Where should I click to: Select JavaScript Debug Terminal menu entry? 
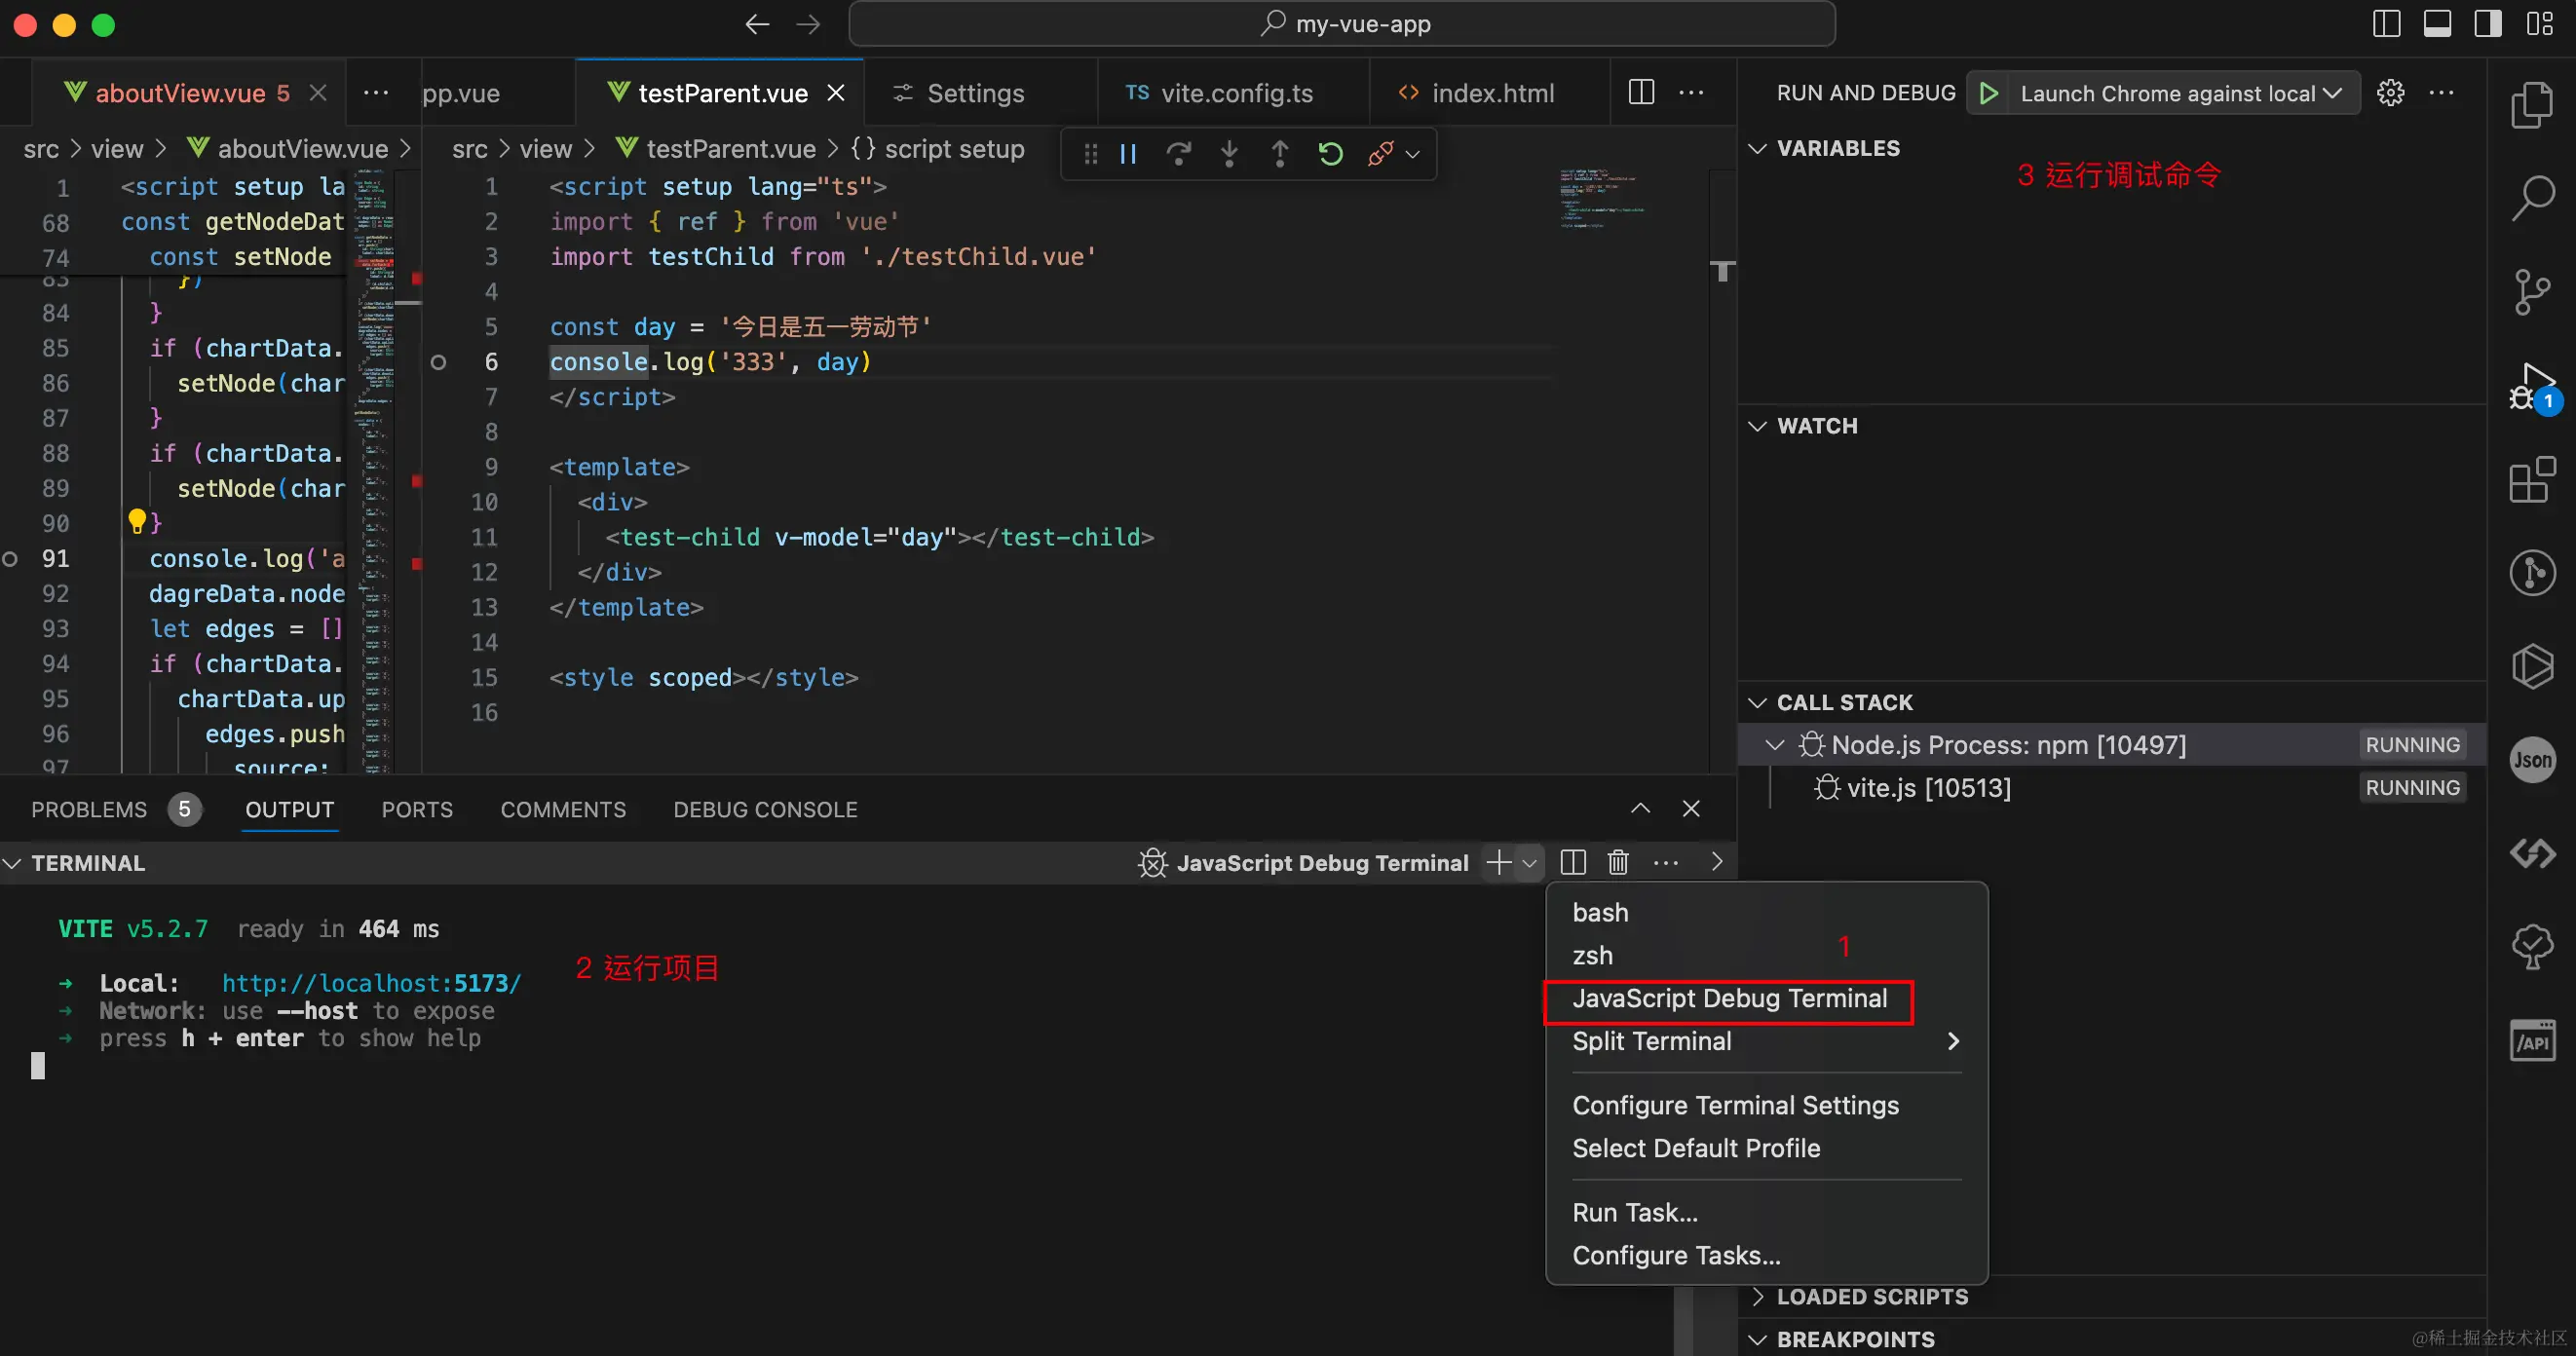(x=1729, y=998)
